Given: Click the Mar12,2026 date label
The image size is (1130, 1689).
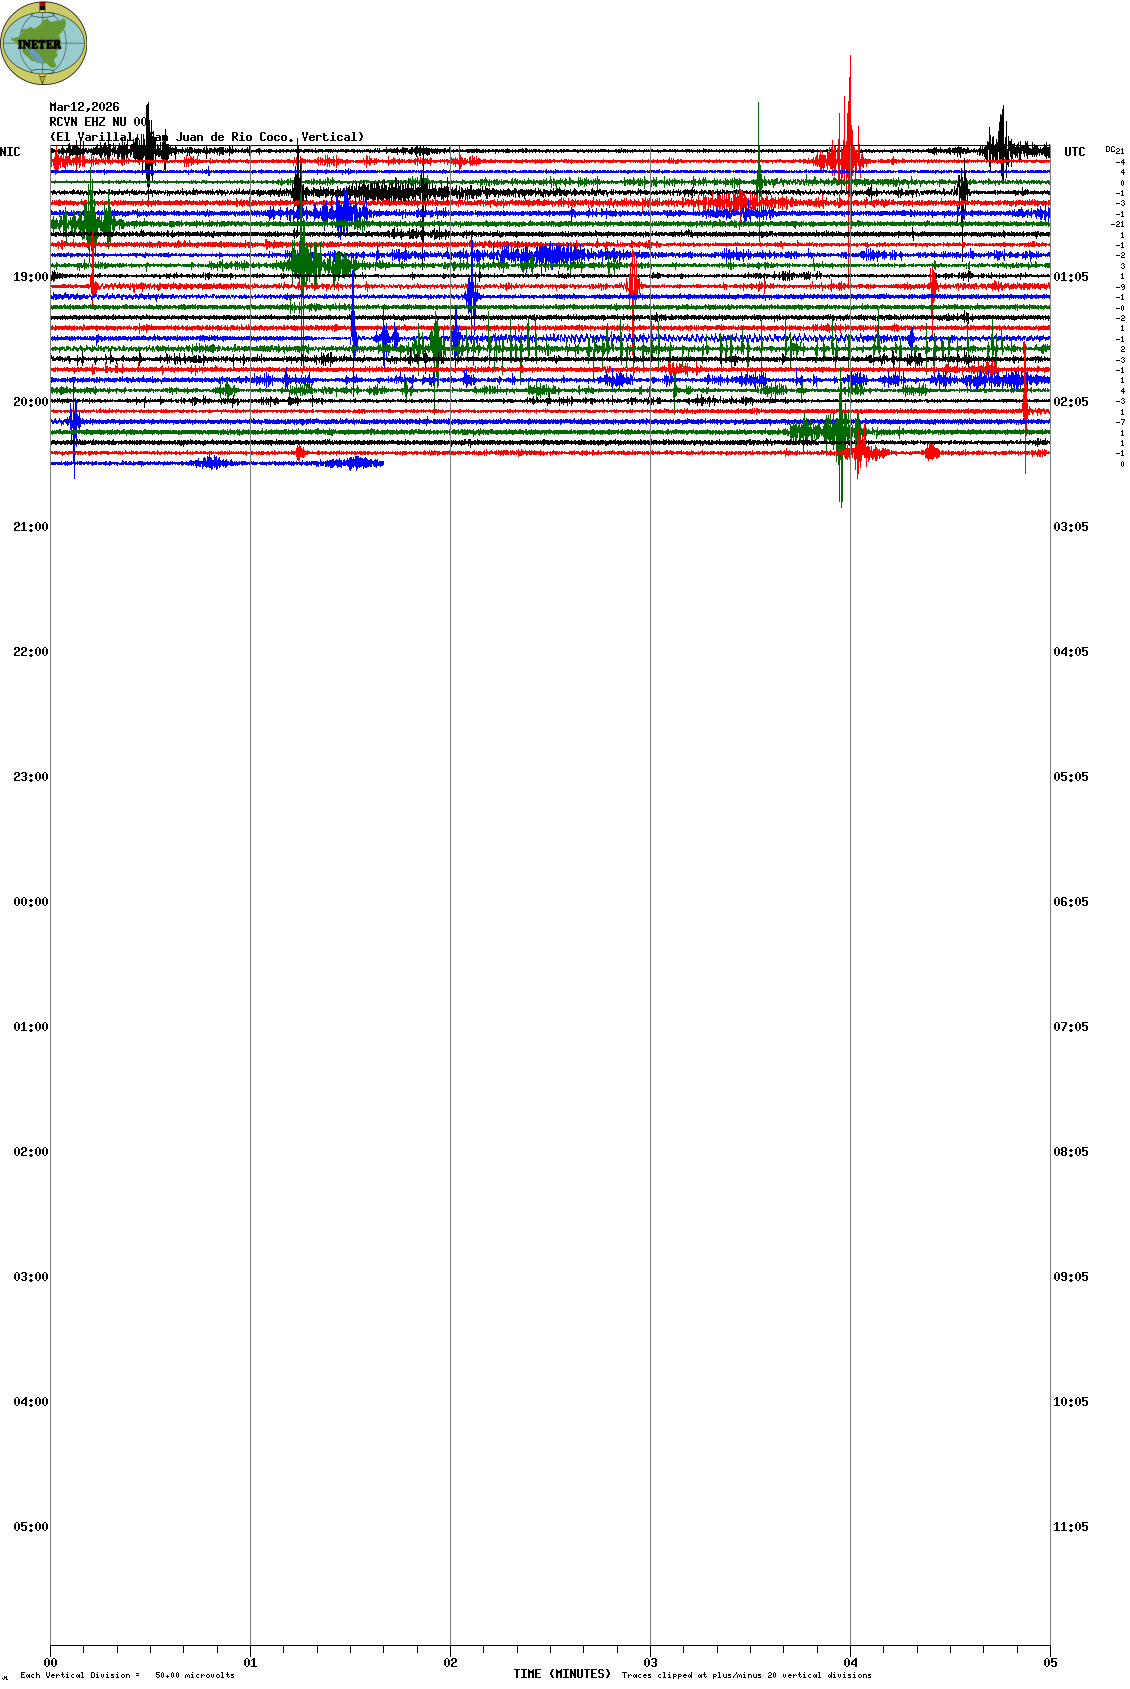Looking at the screenshot, I should click(84, 107).
